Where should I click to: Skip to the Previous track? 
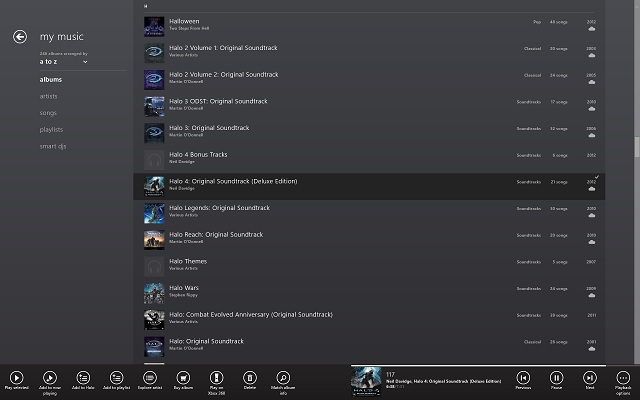[523, 378]
